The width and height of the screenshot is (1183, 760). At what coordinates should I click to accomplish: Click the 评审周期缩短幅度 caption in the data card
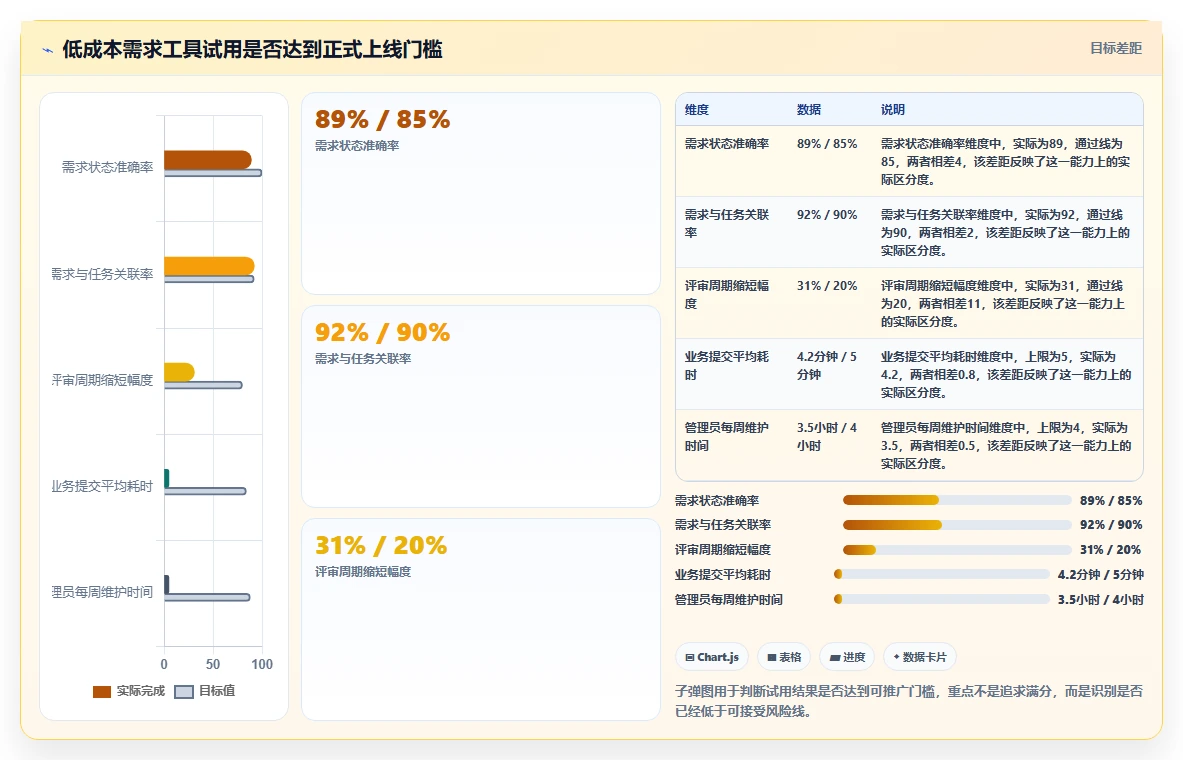pyautogui.click(x=363, y=572)
